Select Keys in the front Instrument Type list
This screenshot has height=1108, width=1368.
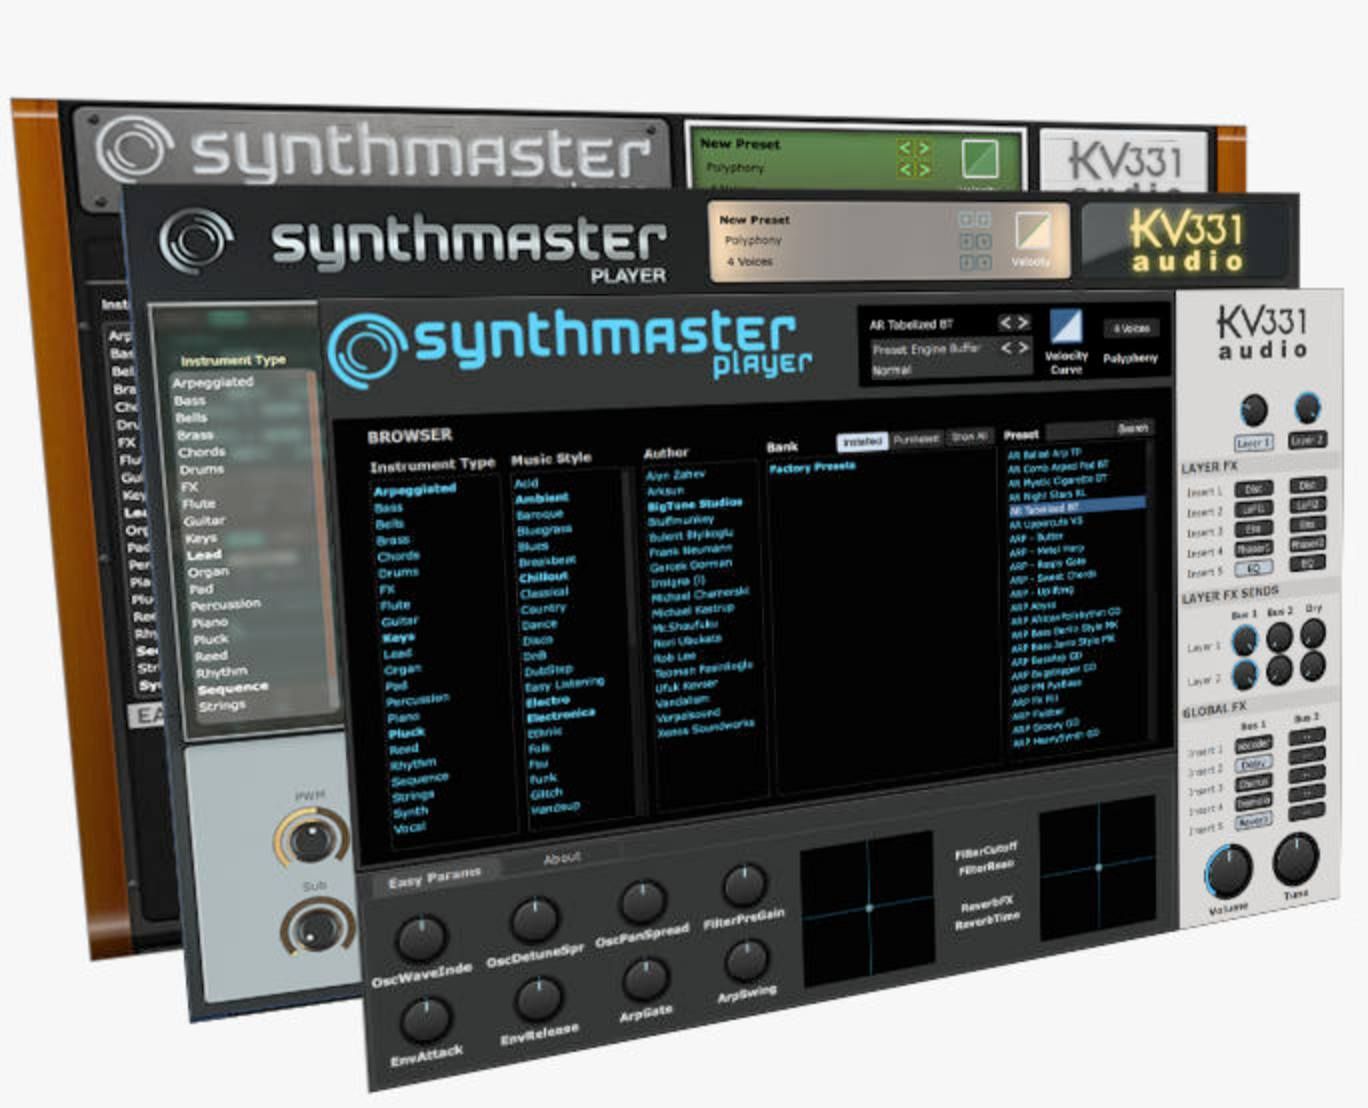point(397,637)
